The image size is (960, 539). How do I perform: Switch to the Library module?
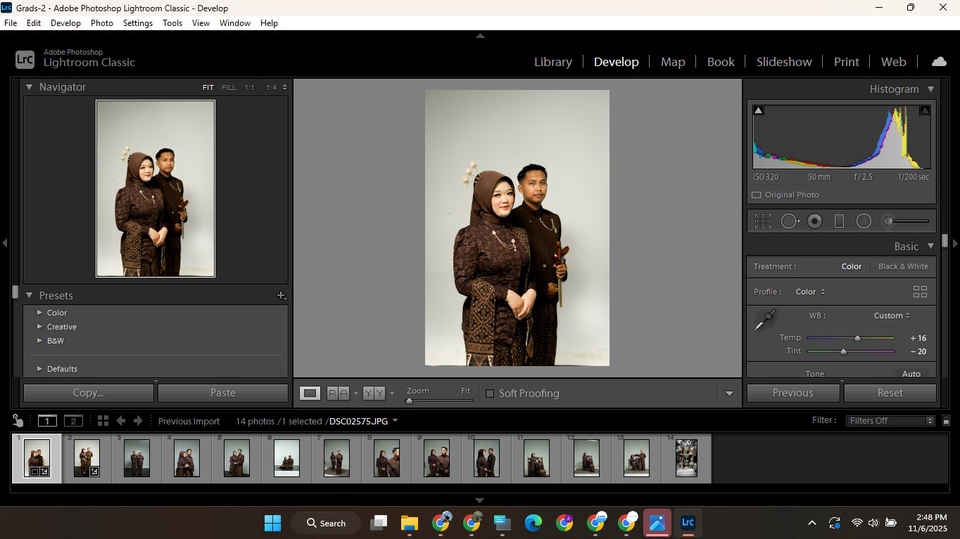click(553, 62)
